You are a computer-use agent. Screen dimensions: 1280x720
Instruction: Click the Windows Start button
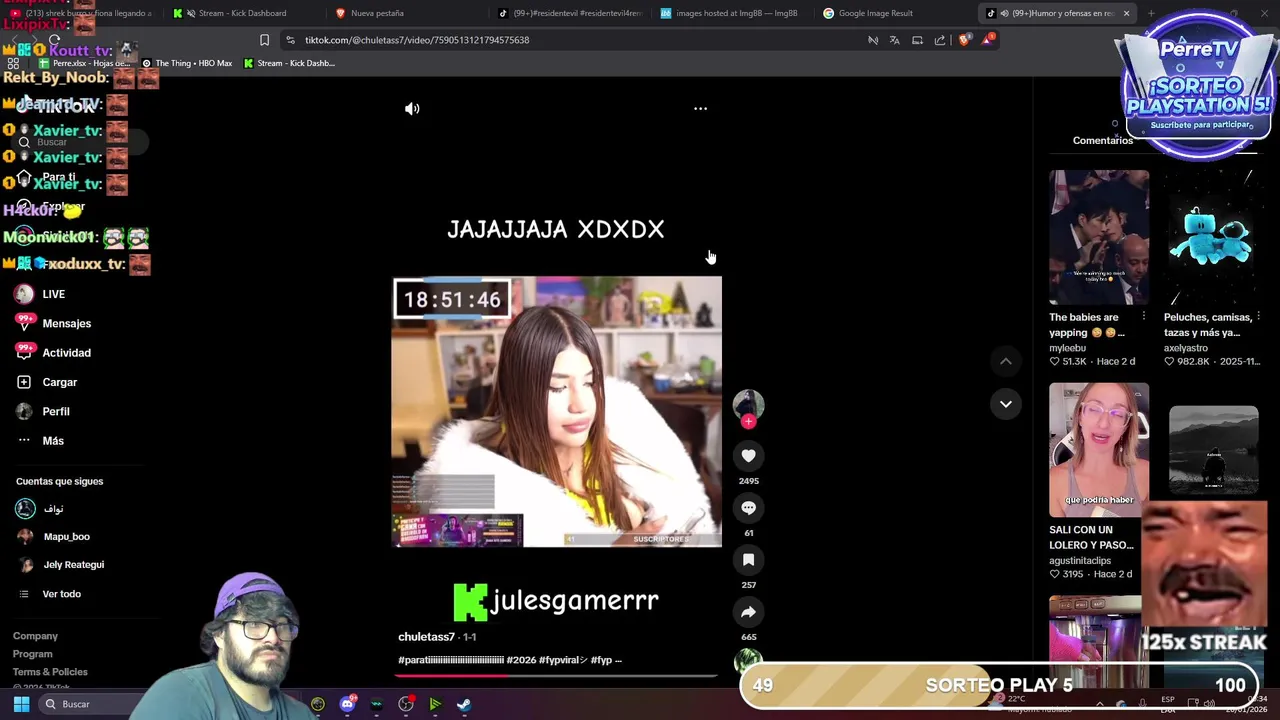pyautogui.click(x=21, y=704)
